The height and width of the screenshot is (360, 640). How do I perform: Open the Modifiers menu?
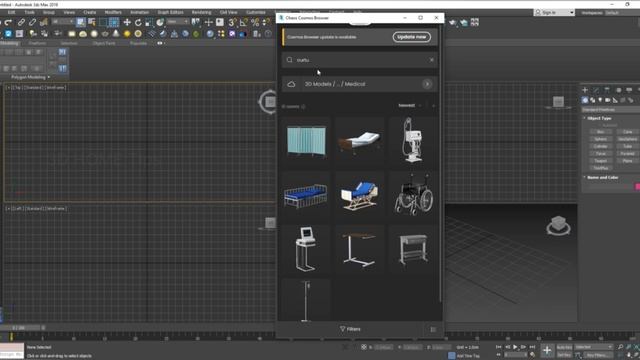113,12
